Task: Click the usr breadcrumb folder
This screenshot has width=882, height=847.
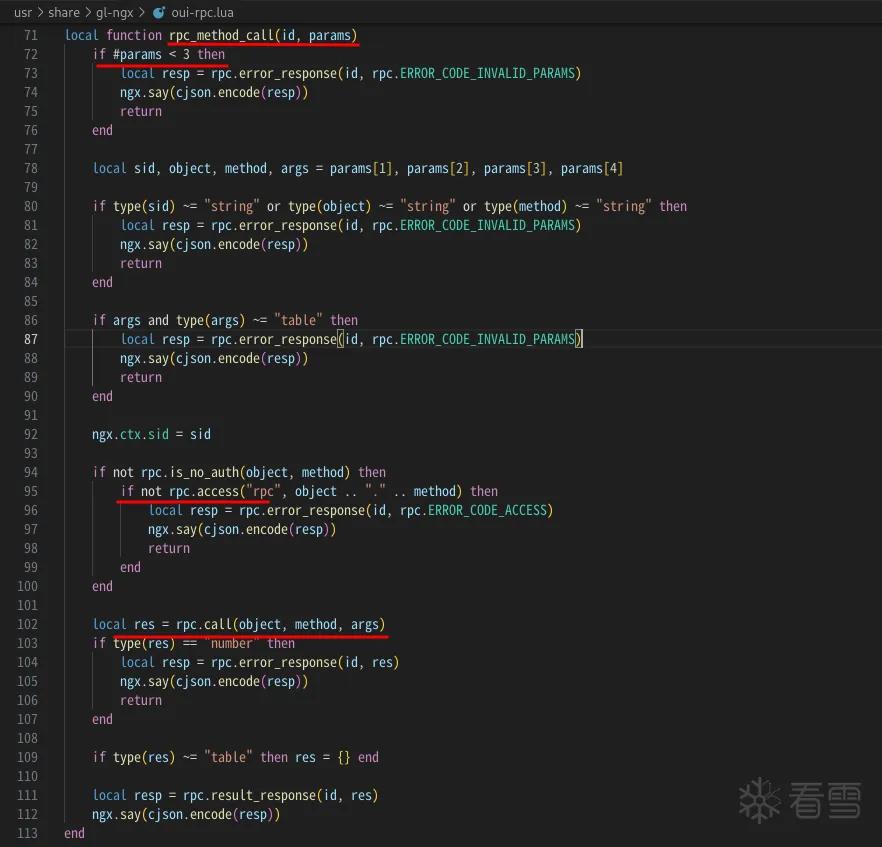Action: pos(23,12)
